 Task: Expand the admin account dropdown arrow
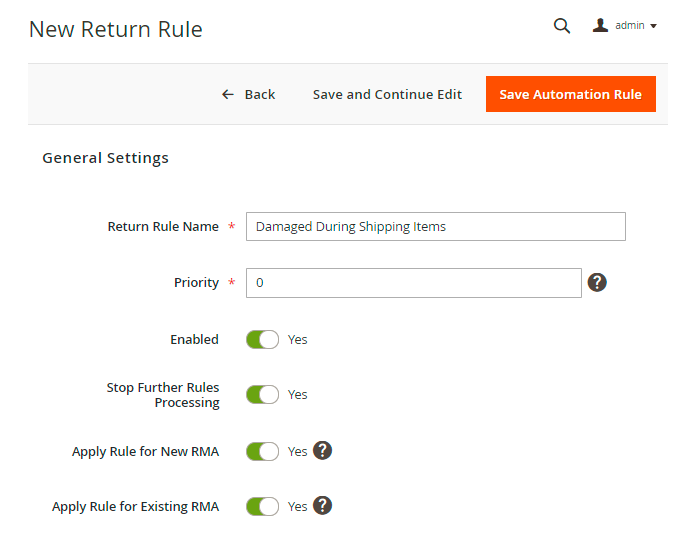(653, 26)
